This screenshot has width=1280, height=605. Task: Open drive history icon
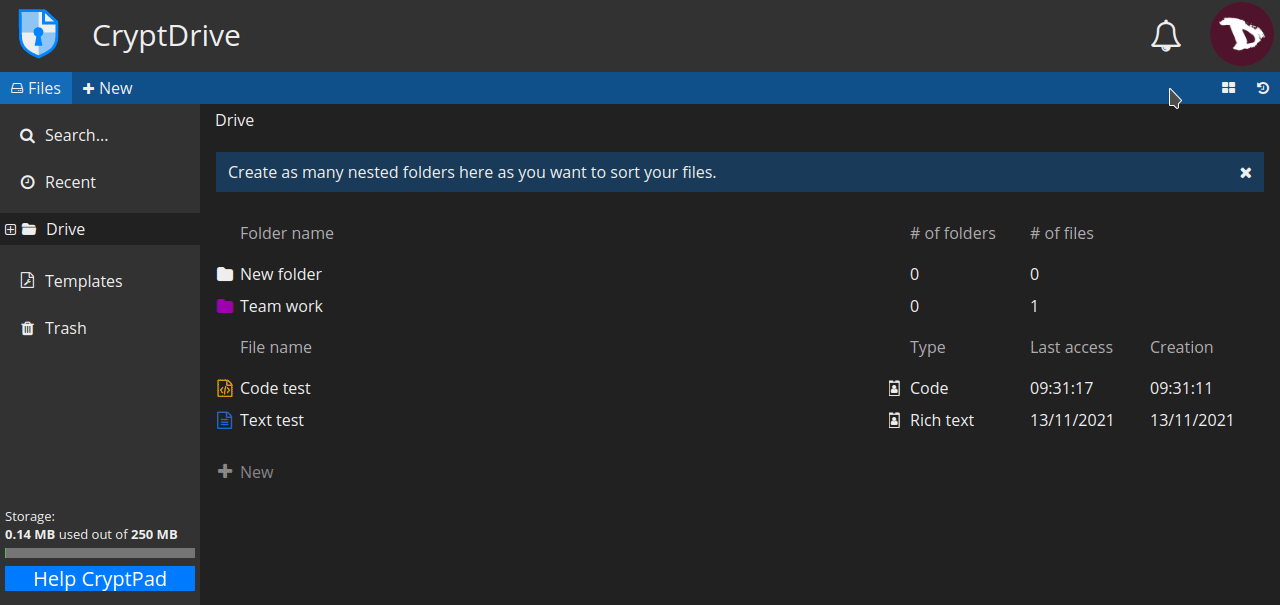[x=1263, y=88]
